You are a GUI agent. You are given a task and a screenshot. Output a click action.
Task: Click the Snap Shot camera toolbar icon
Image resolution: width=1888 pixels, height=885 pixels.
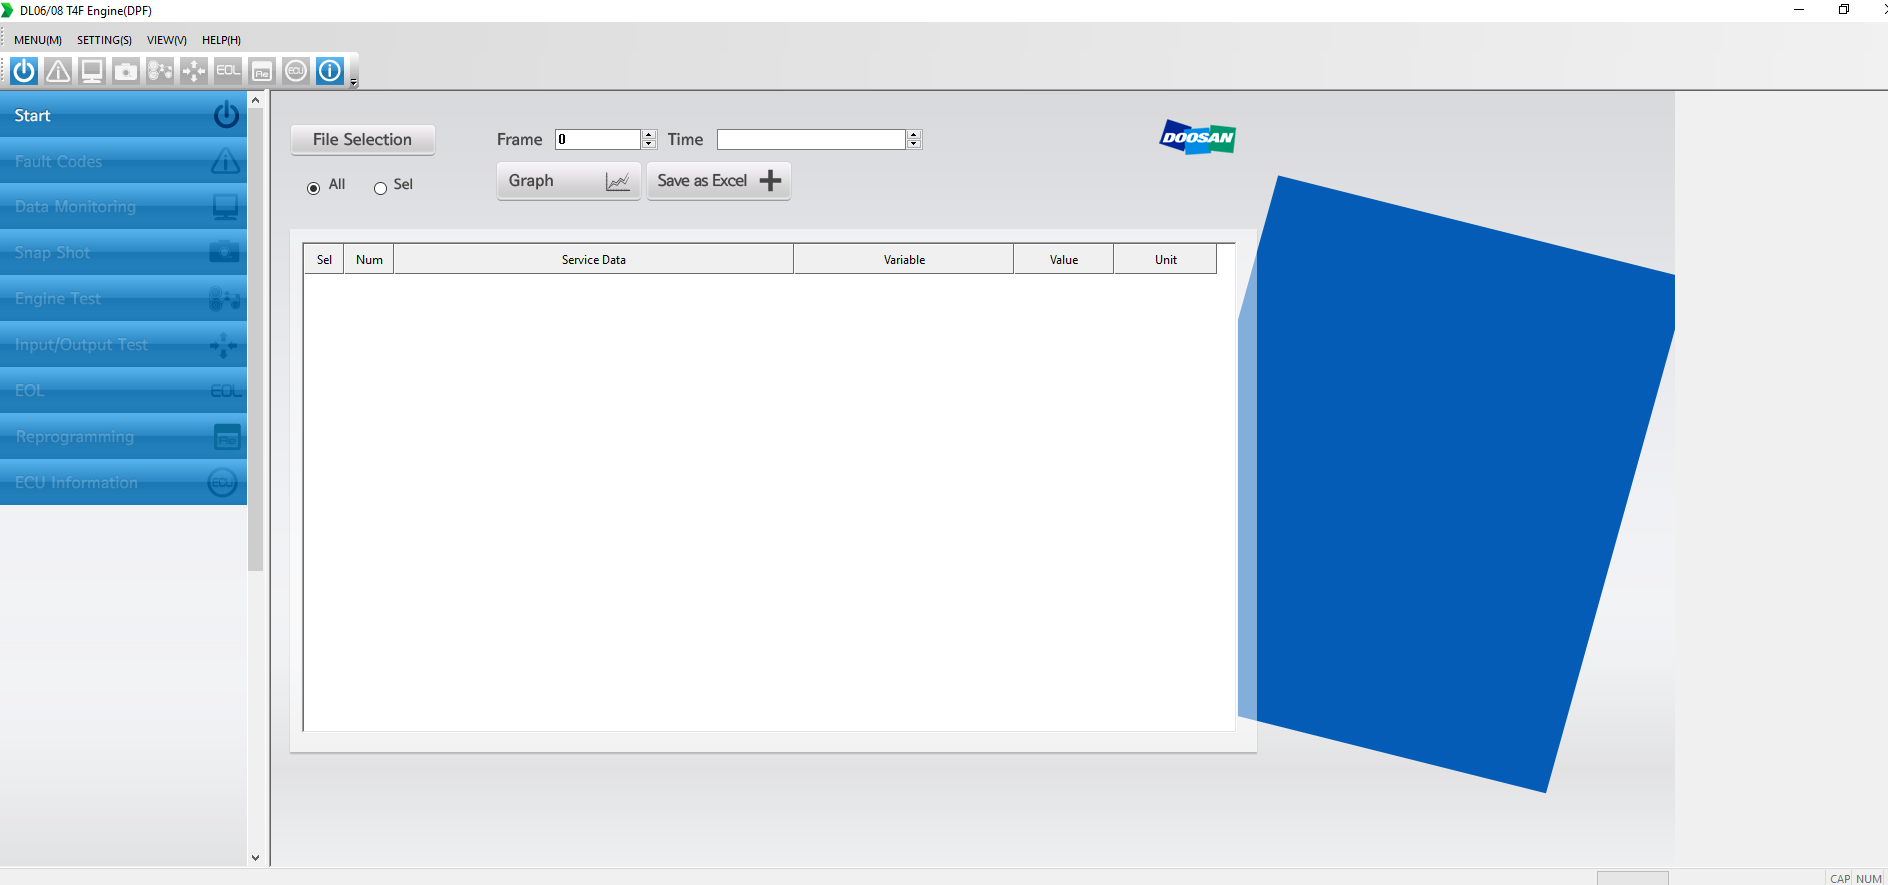[126, 71]
